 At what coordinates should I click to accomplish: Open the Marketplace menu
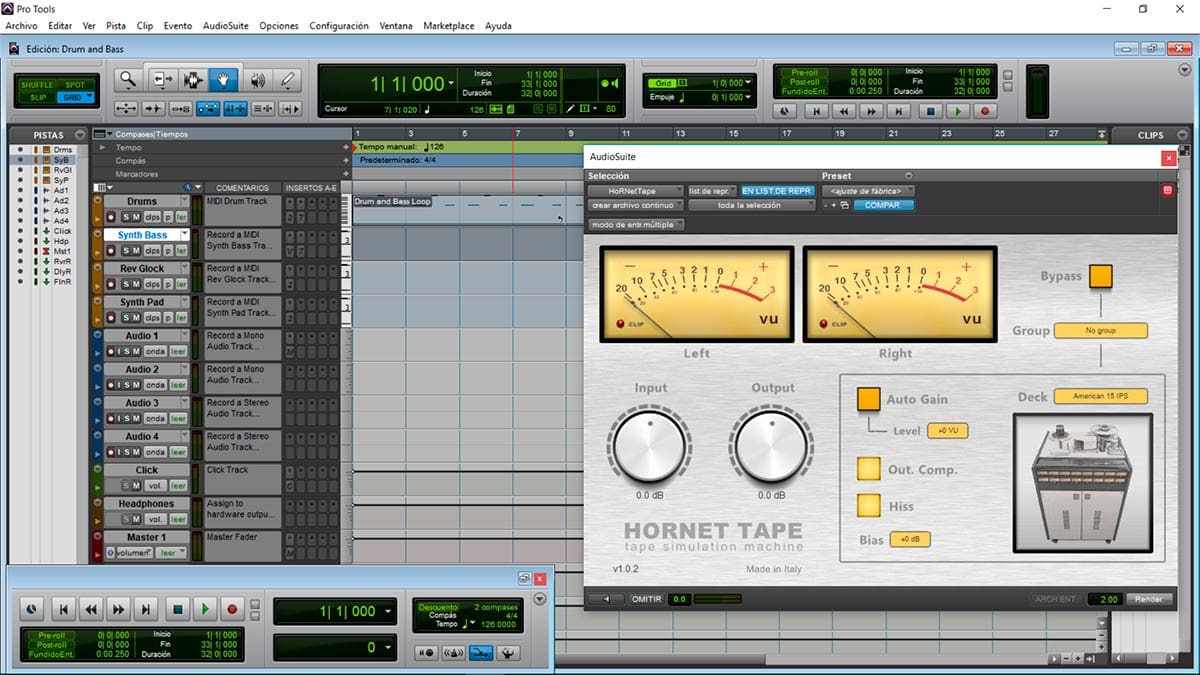point(449,25)
